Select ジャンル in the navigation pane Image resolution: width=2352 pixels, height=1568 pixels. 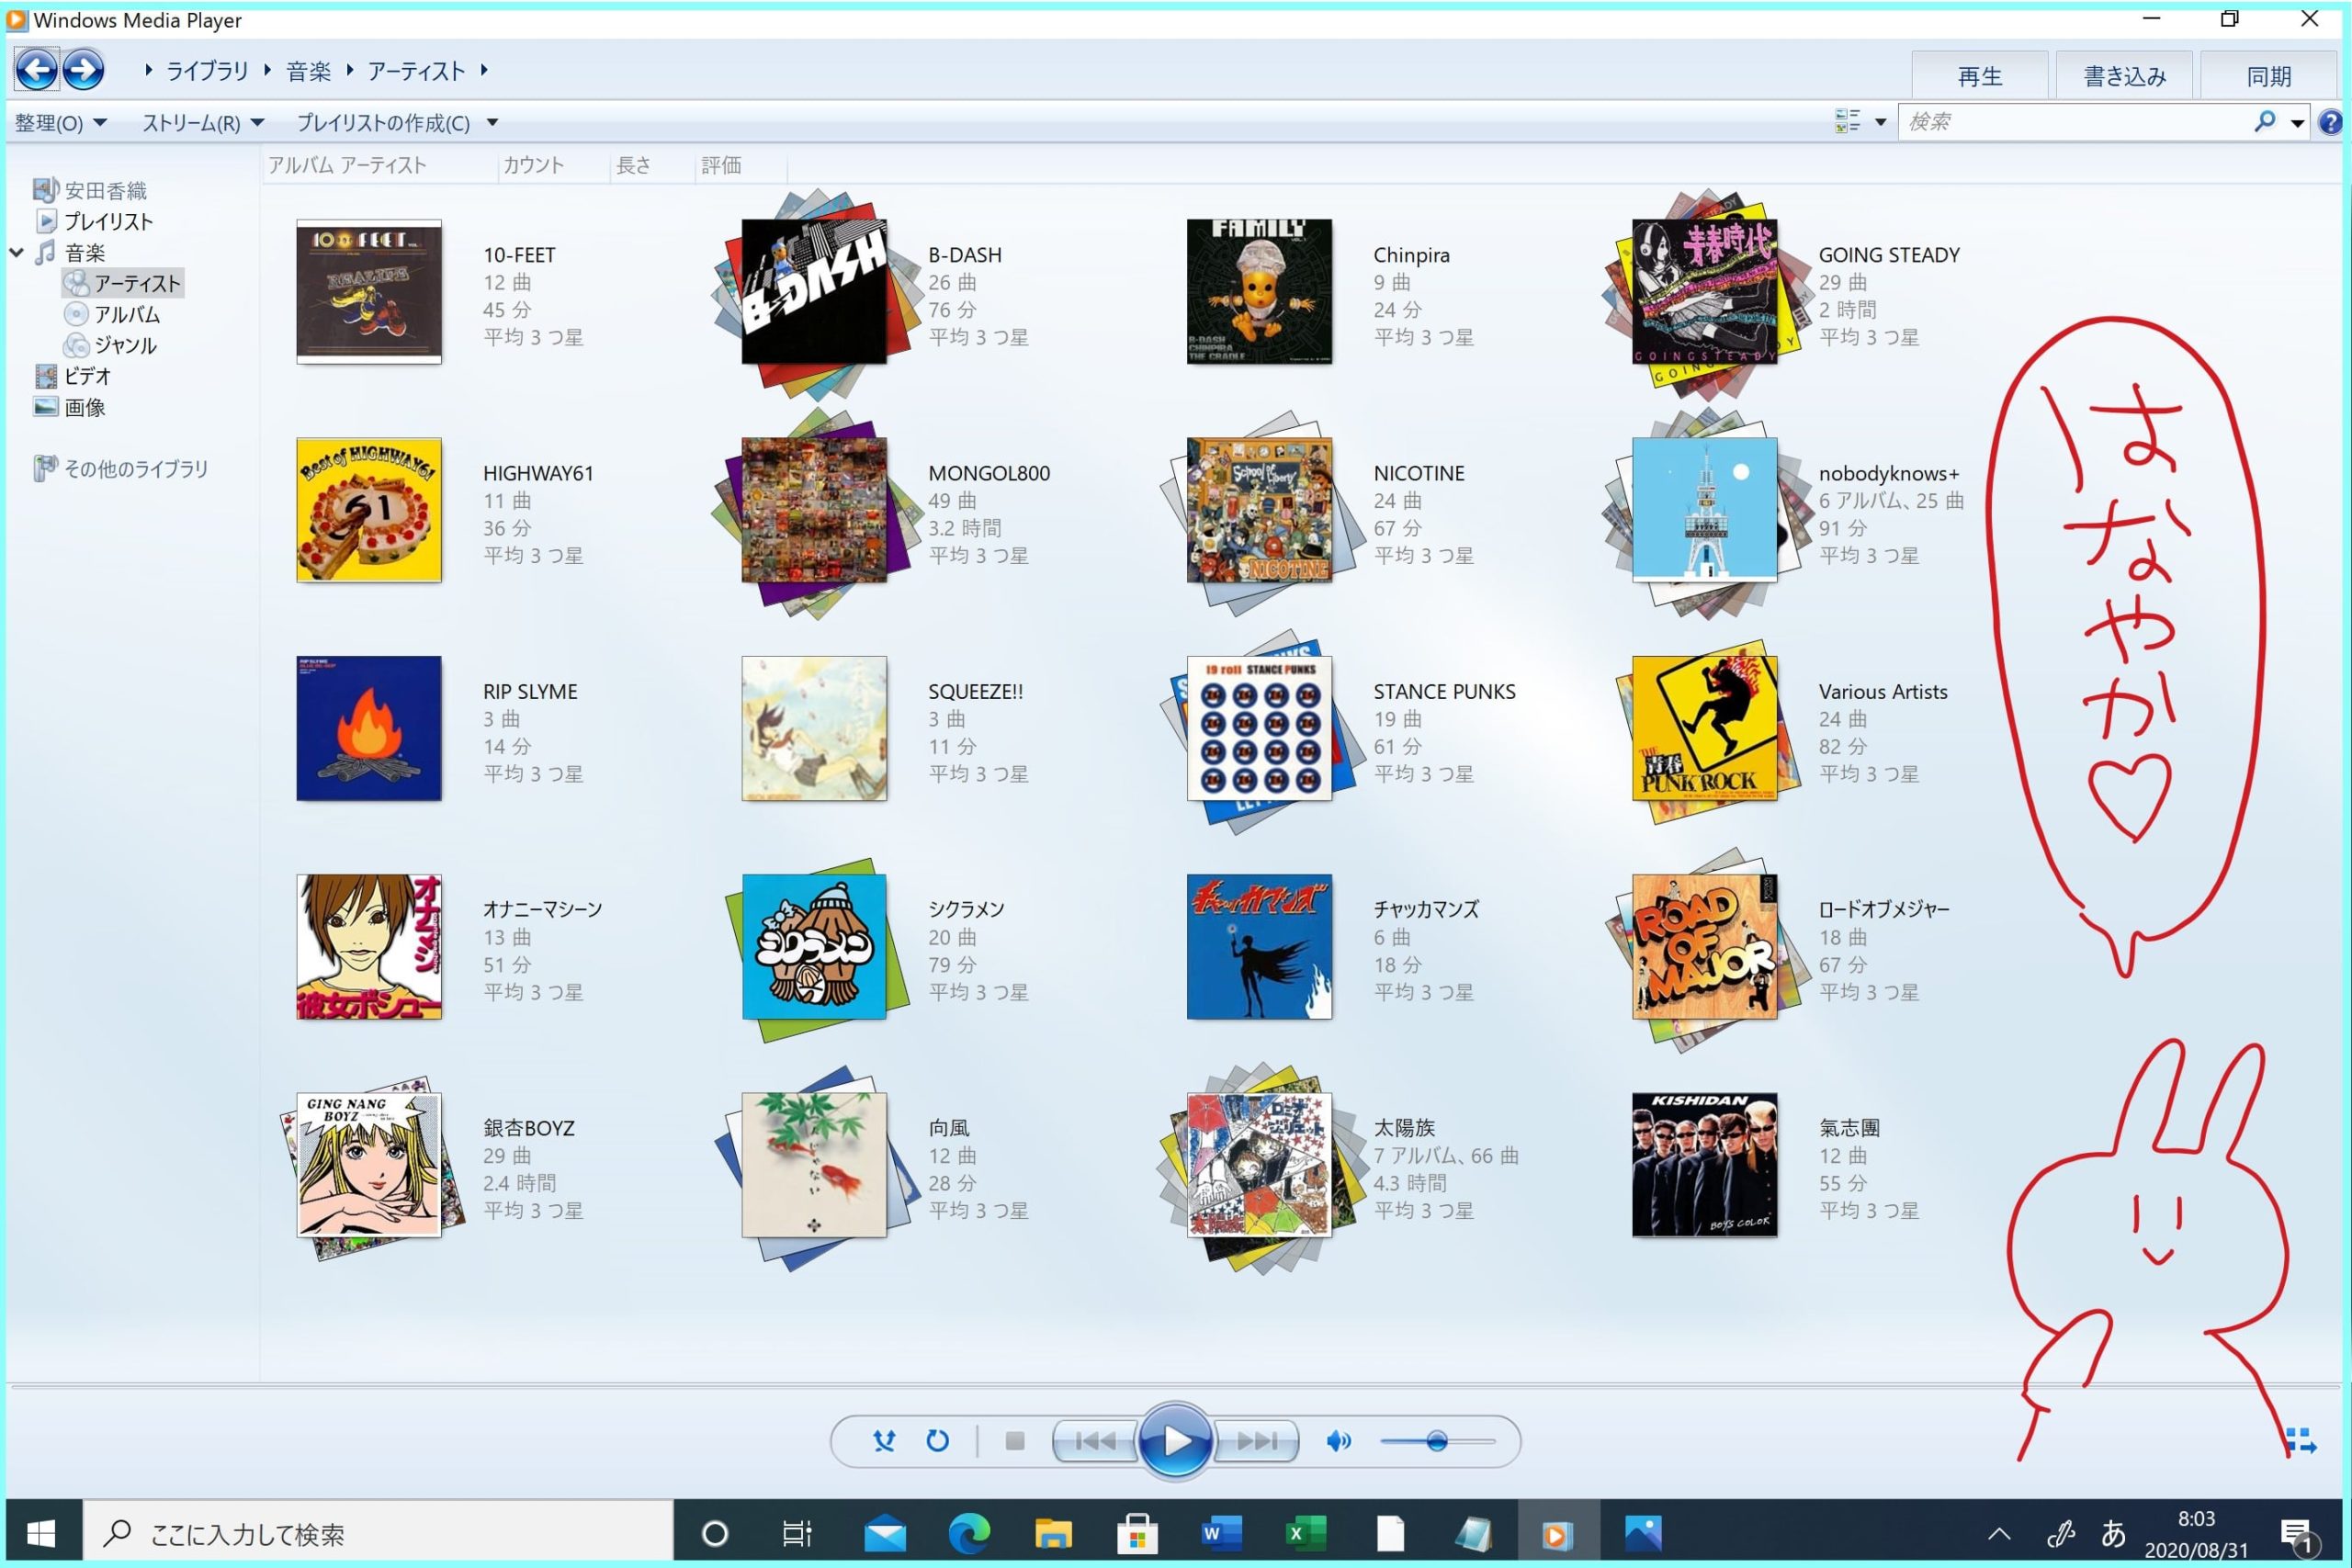[126, 345]
